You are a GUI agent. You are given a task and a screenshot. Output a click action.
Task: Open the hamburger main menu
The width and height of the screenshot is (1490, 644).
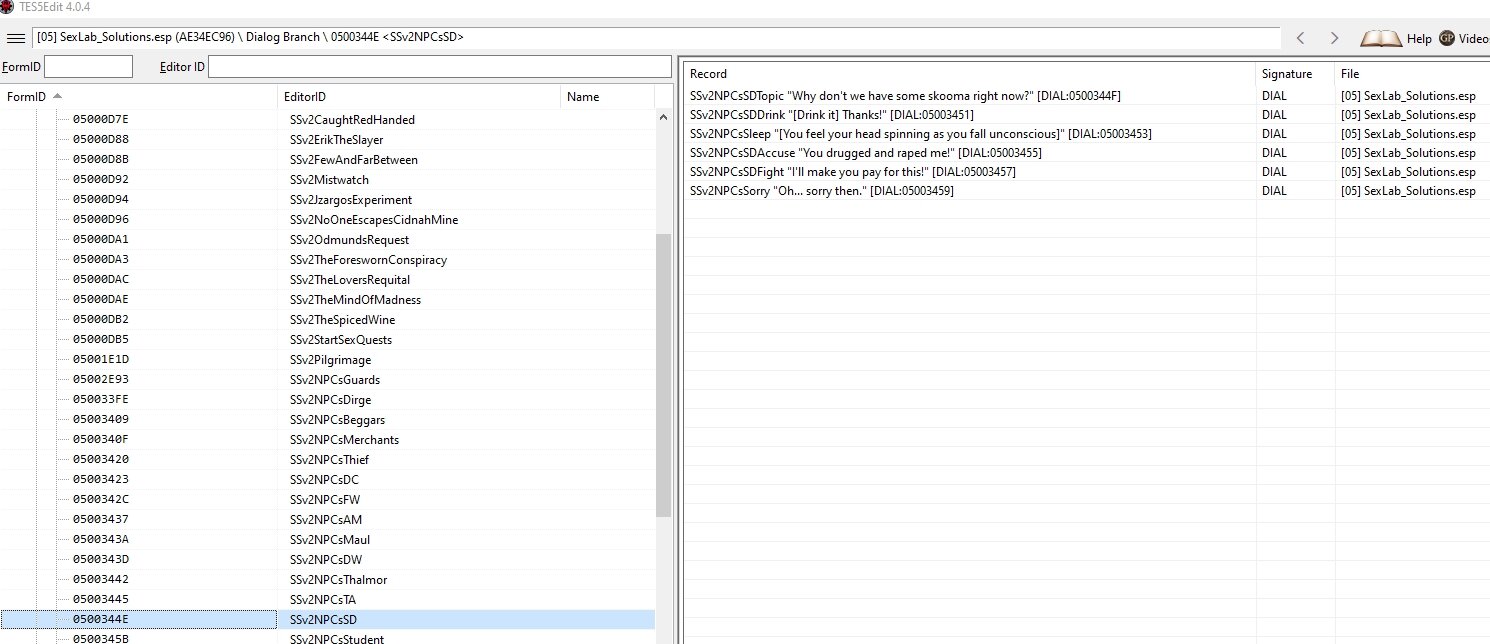(x=15, y=38)
